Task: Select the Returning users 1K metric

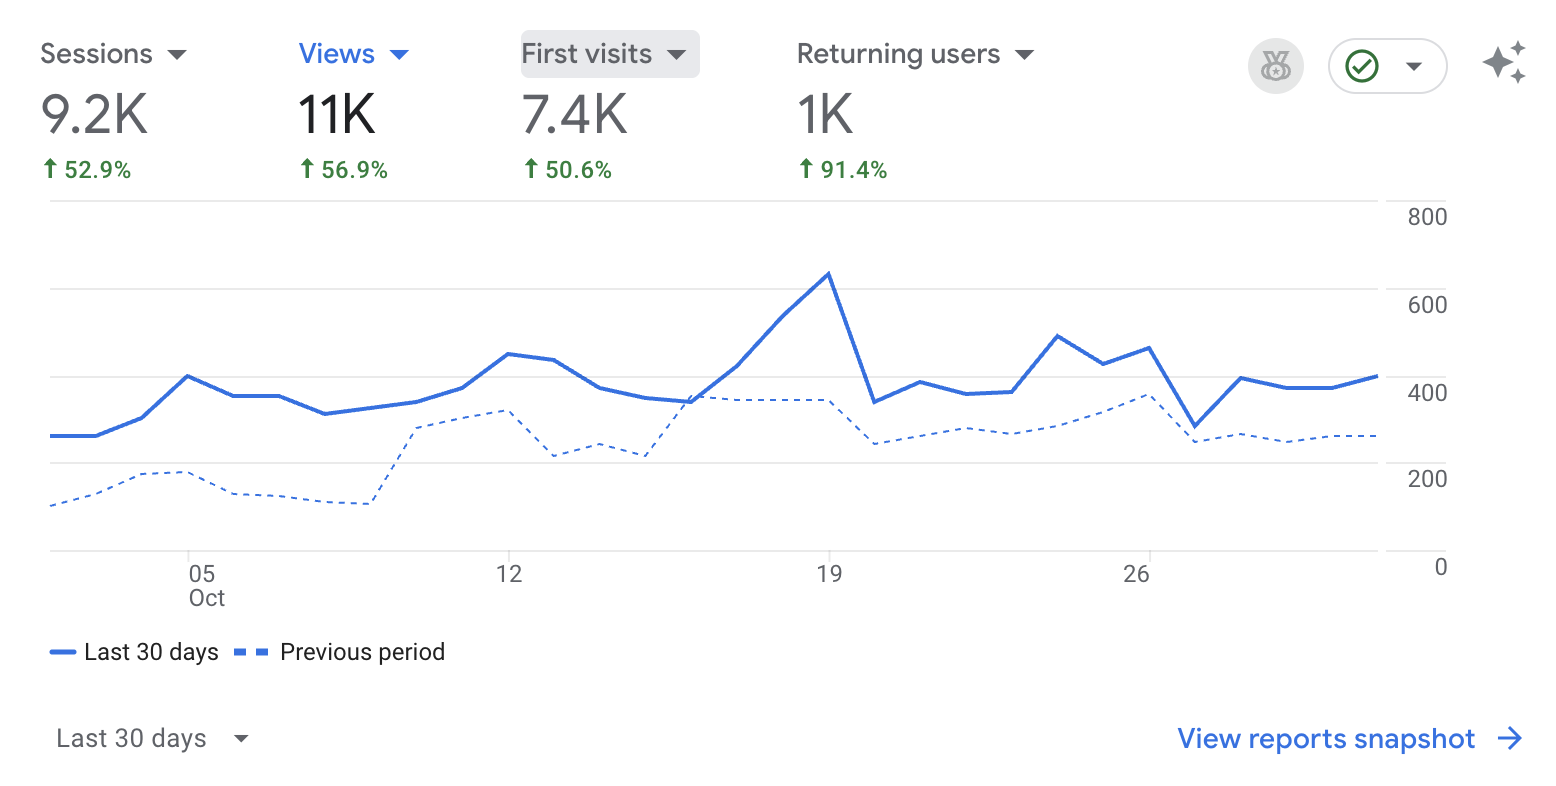Action: tap(825, 115)
